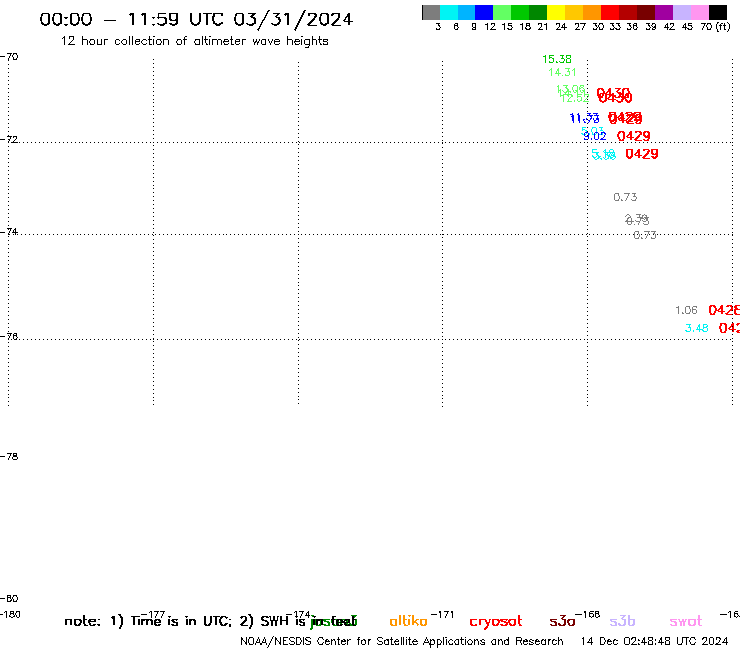Click 'NOAA/NESDIS Center for Satellite Applications and Research'

tap(402, 641)
